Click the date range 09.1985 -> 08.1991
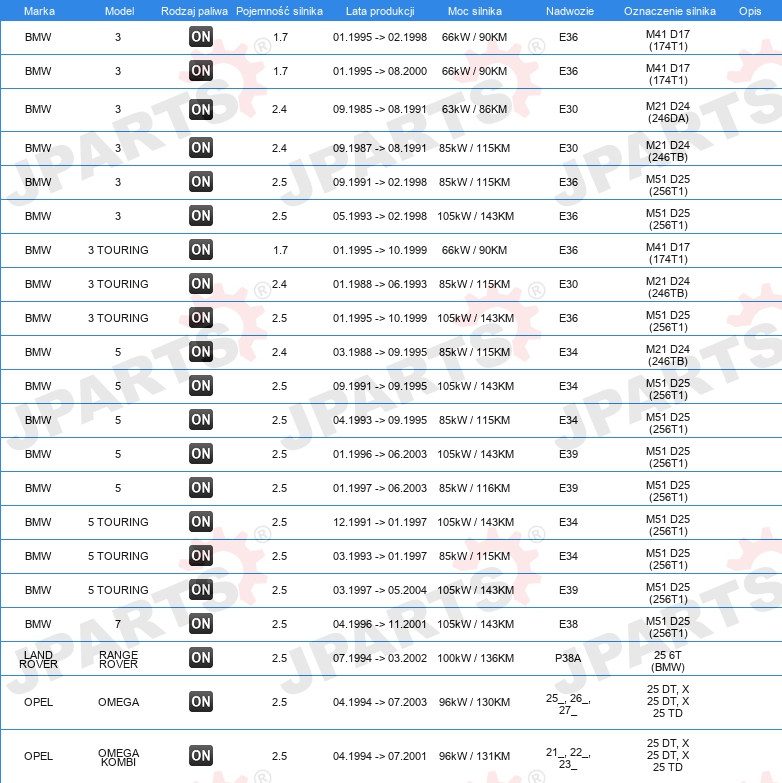Image resolution: width=782 pixels, height=783 pixels. (380, 109)
